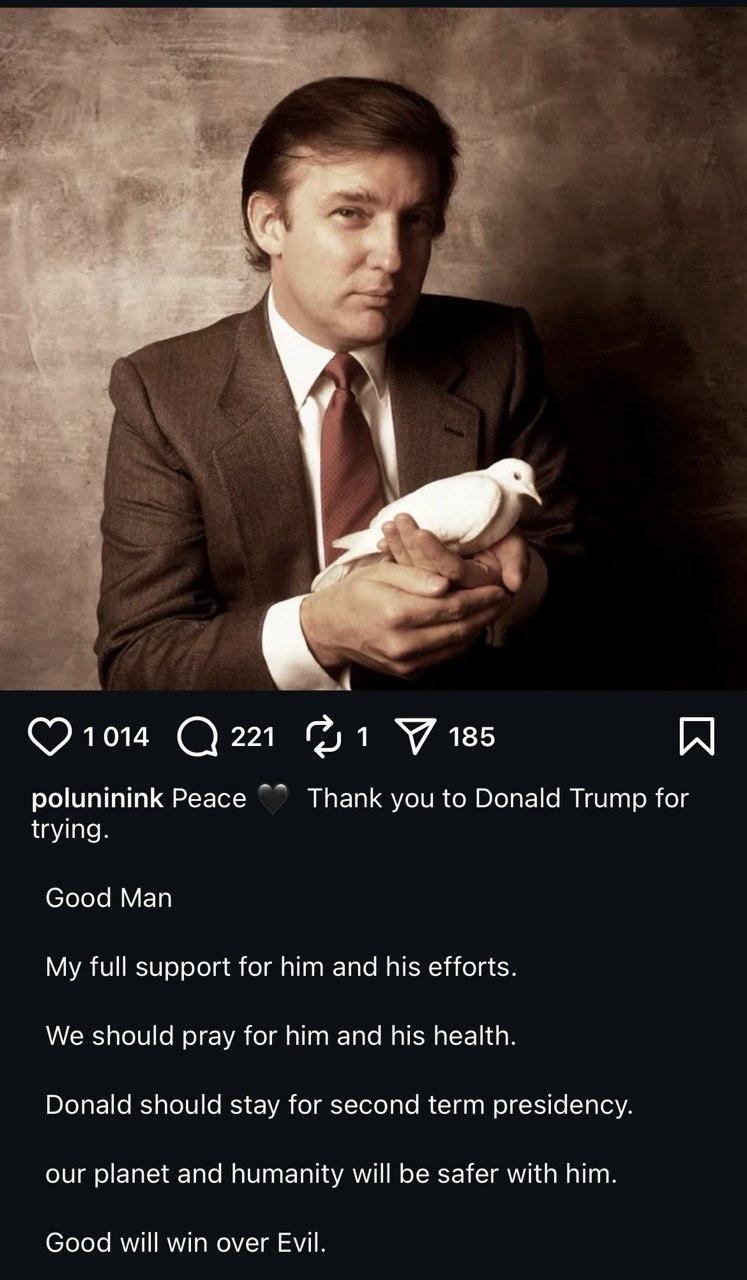Tap the "second term presidency" caption line

pyautogui.click(x=339, y=1105)
